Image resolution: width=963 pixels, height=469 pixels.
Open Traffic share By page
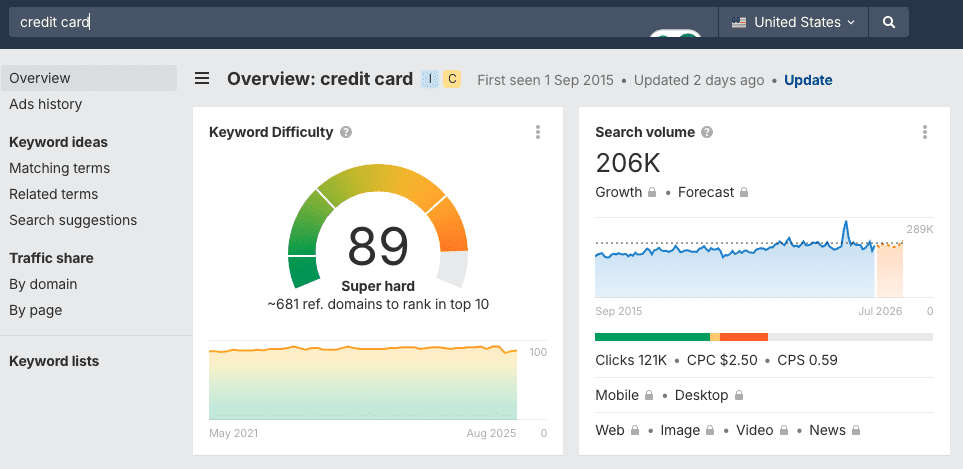pyautogui.click(x=36, y=310)
